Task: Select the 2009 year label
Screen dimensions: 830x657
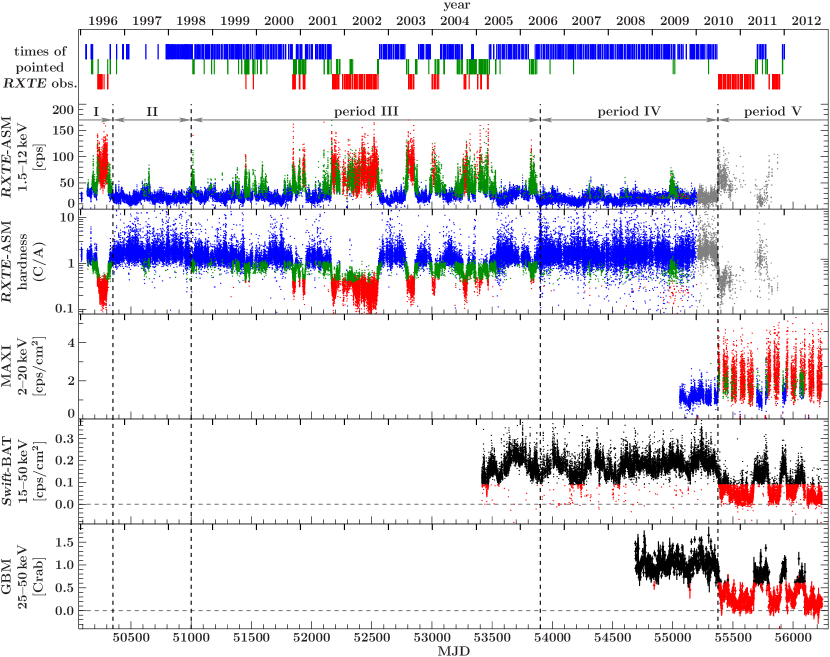Action: click(674, 21)
